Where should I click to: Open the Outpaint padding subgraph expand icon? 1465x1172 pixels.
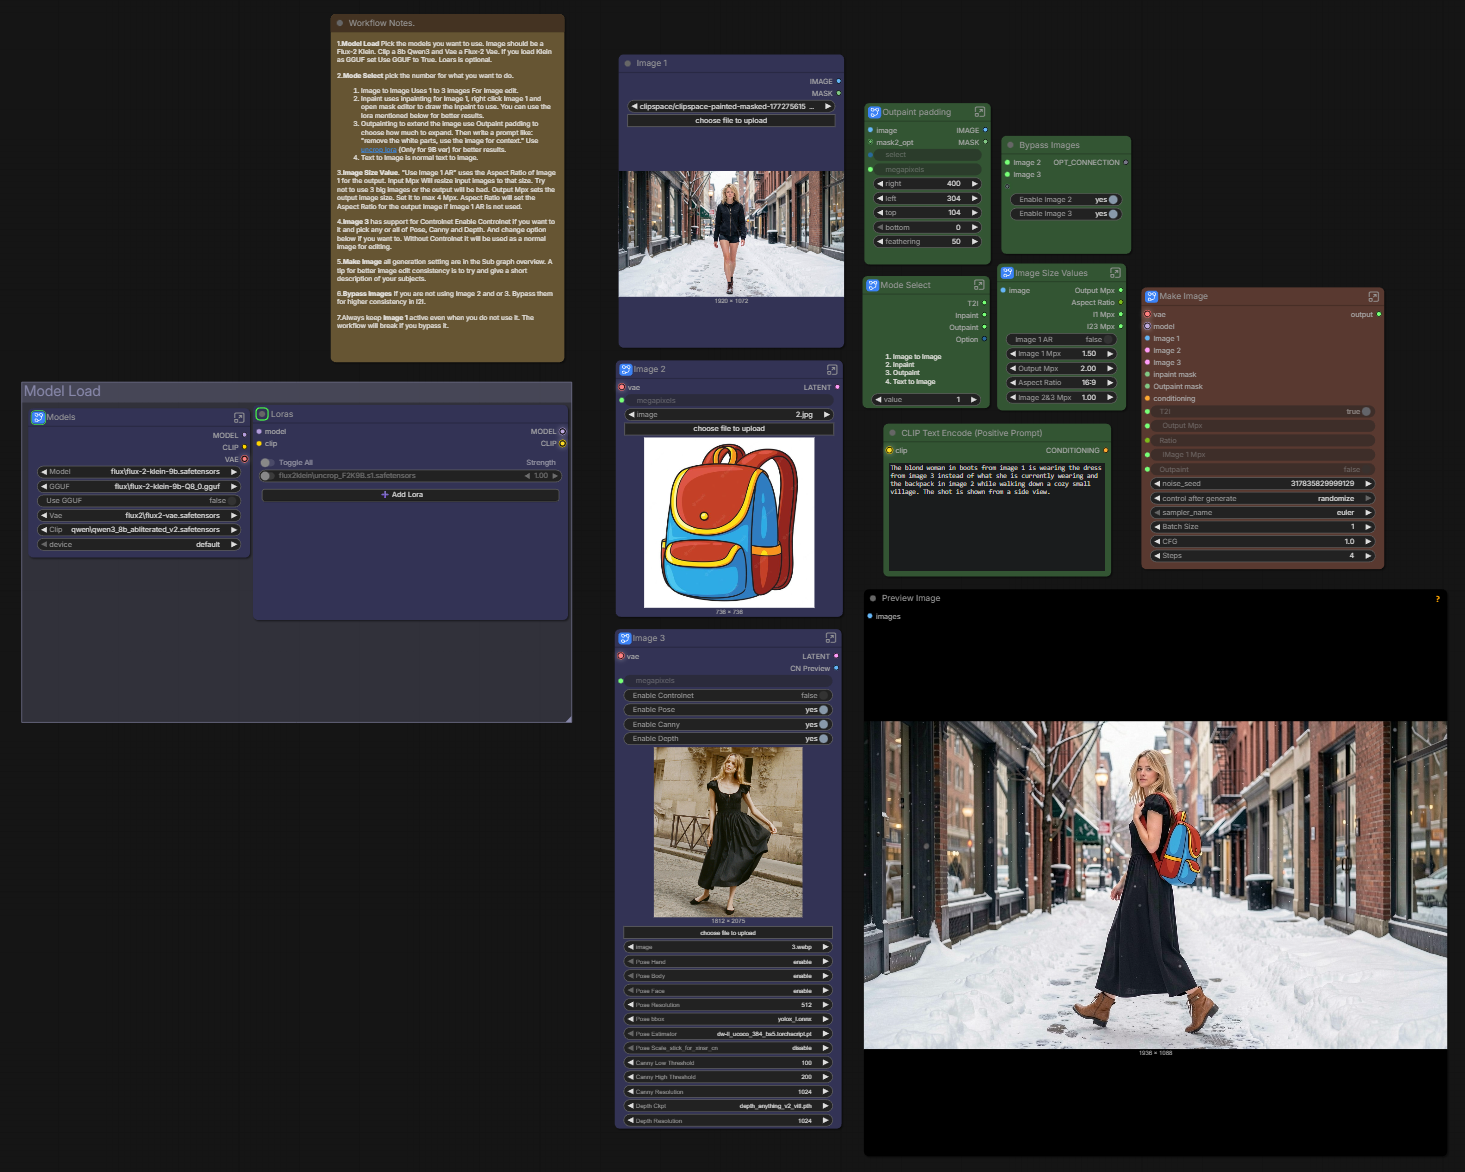point(980,112)
